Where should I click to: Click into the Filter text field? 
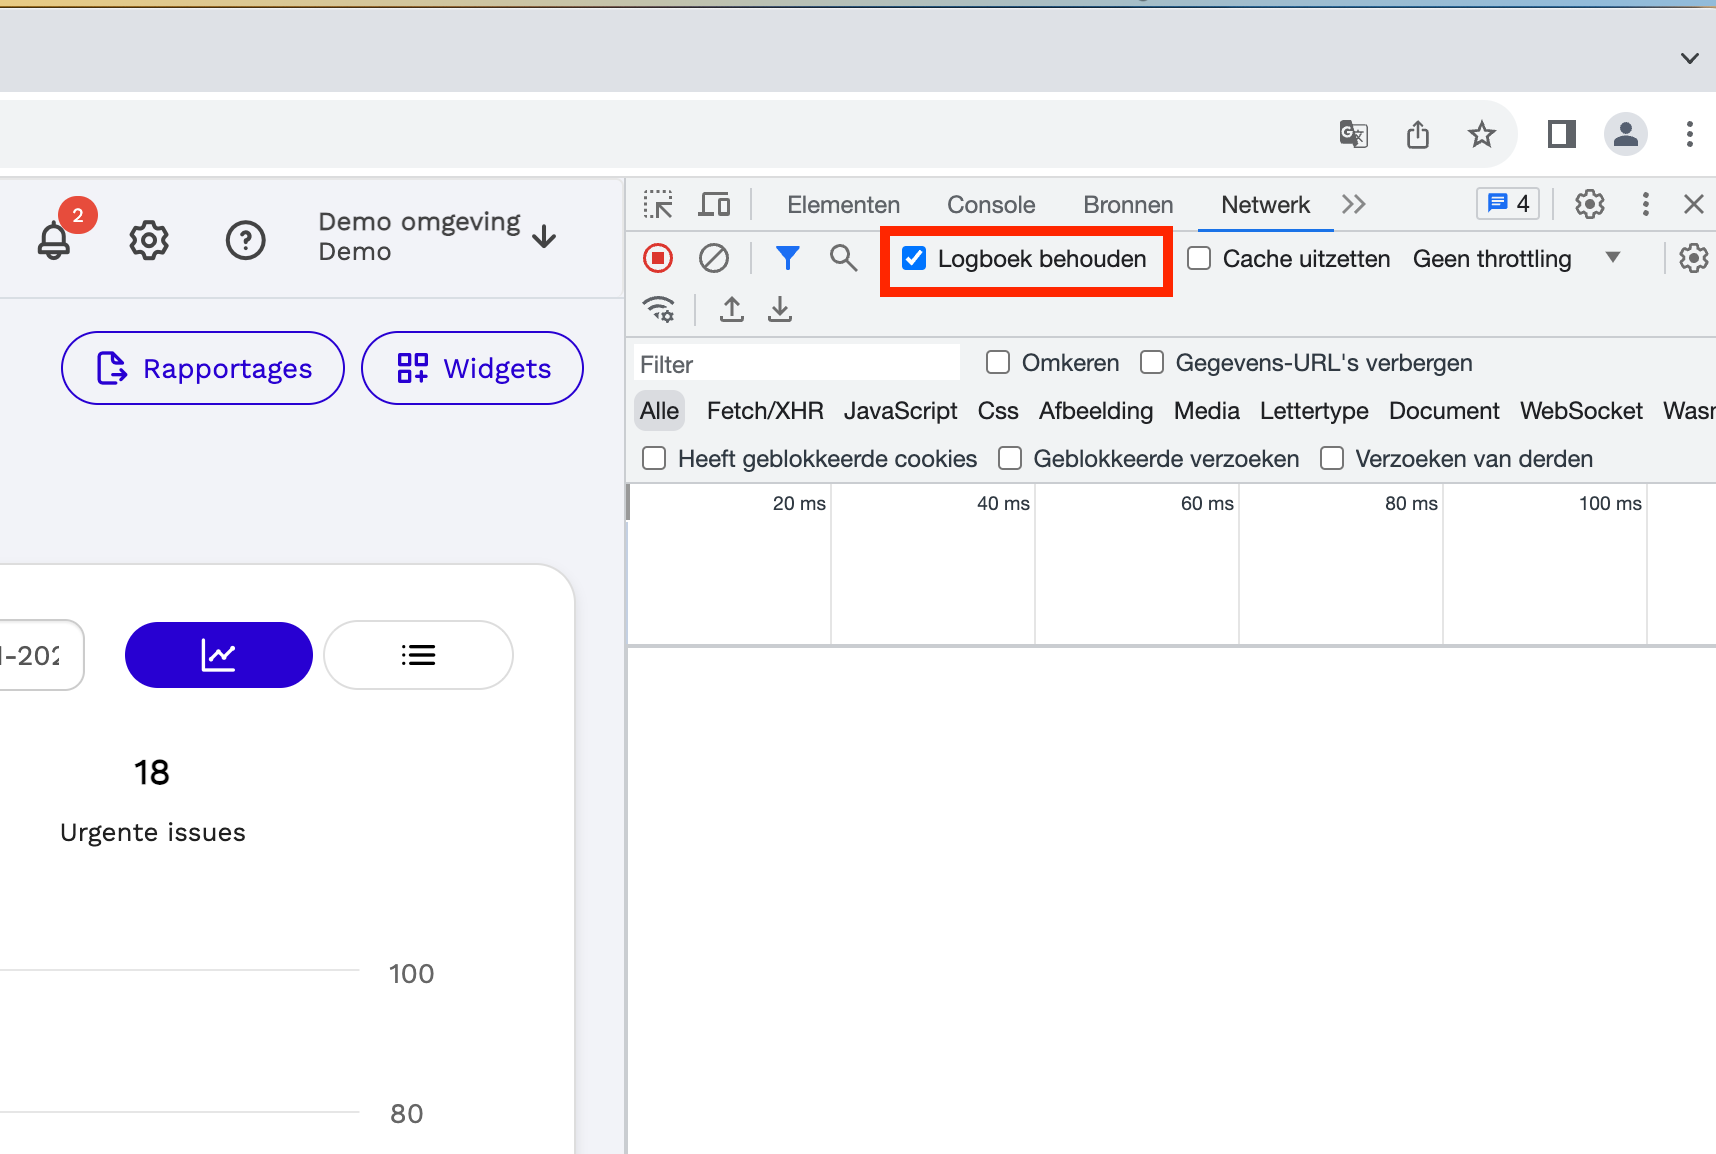coord(797,364)
